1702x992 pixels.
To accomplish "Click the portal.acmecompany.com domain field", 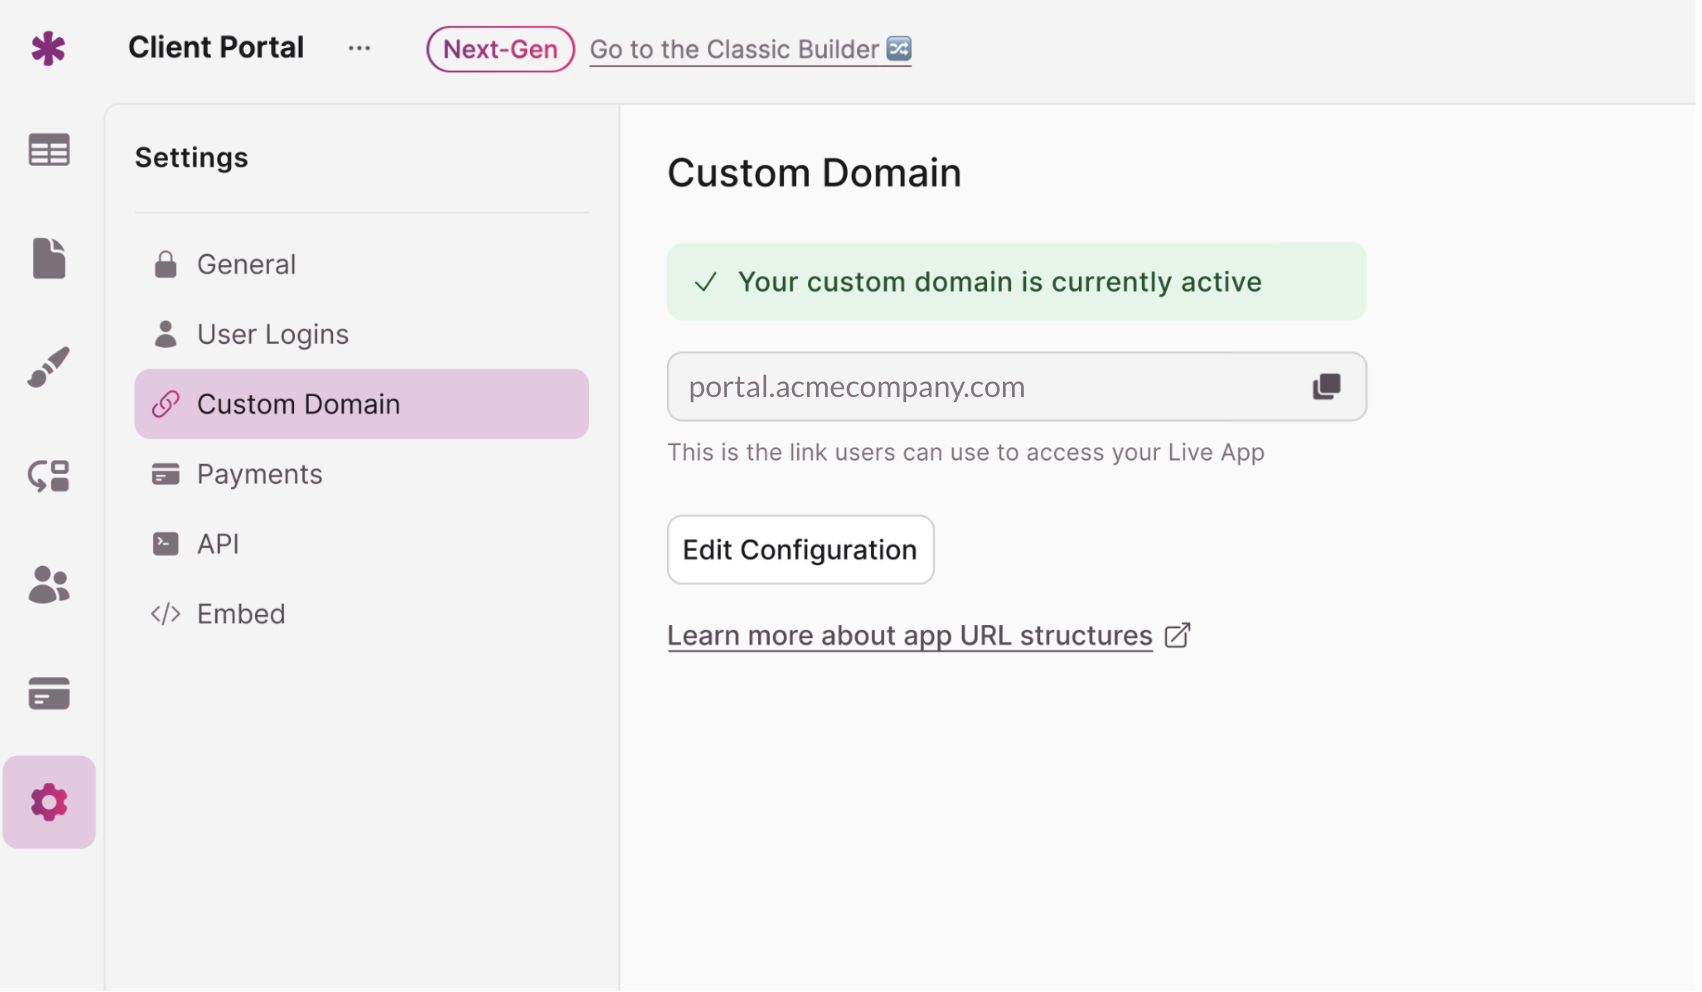I will point(980,387).
